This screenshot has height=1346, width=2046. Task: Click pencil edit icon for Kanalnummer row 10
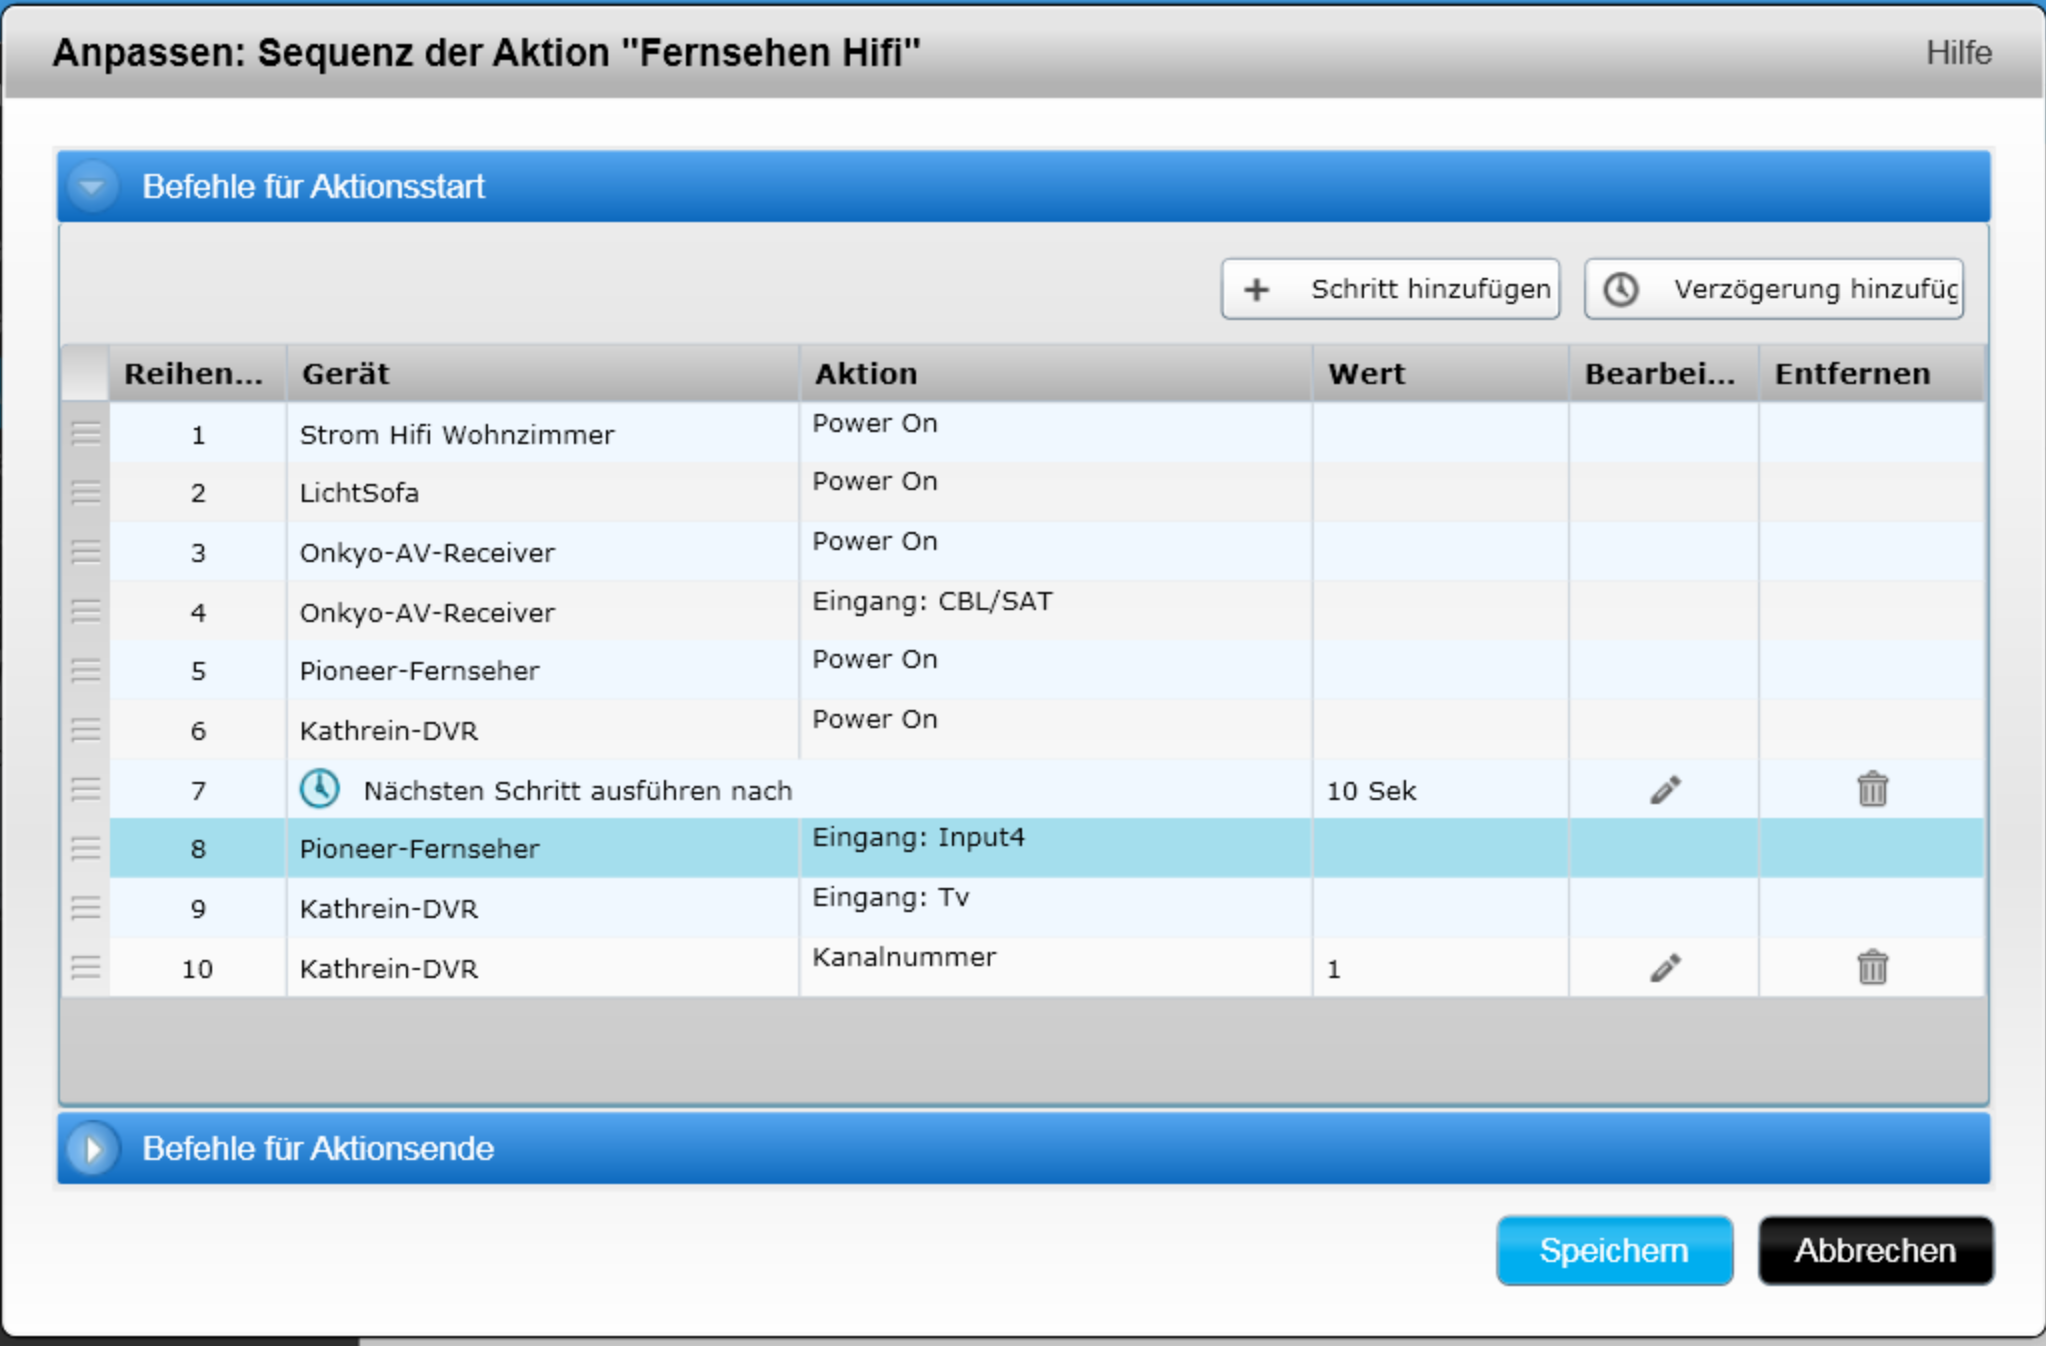point(1665,968)
